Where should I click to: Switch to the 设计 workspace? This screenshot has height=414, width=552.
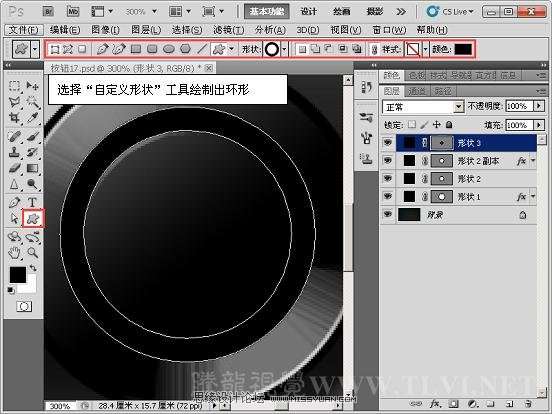click(309, 12)
